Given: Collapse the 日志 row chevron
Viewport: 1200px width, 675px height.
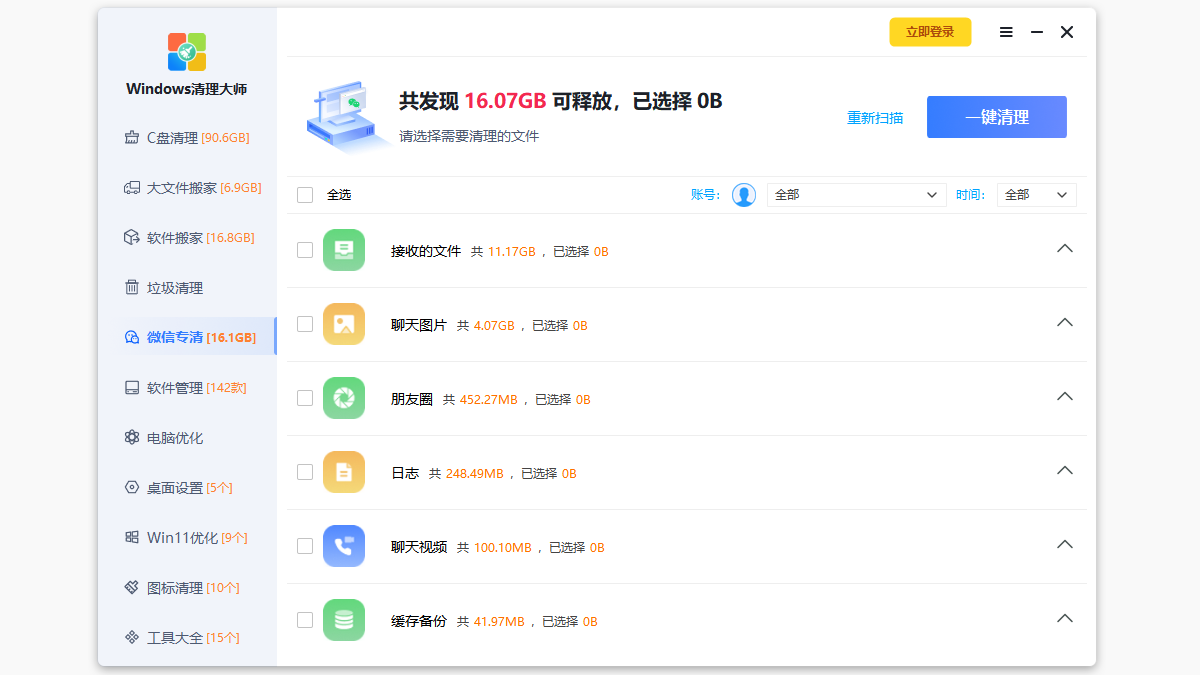Looking at the screenshot, I should tap(1065, 470).
